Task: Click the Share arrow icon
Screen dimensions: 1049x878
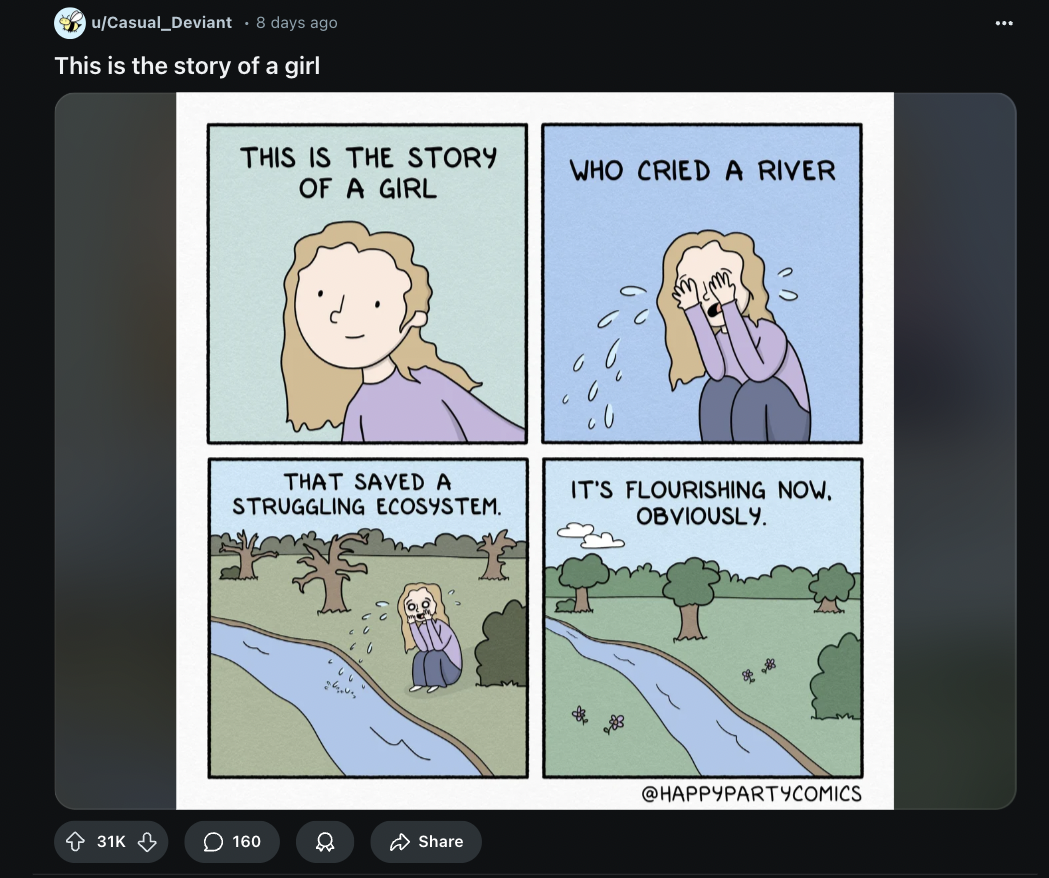Action: point(399,841)
